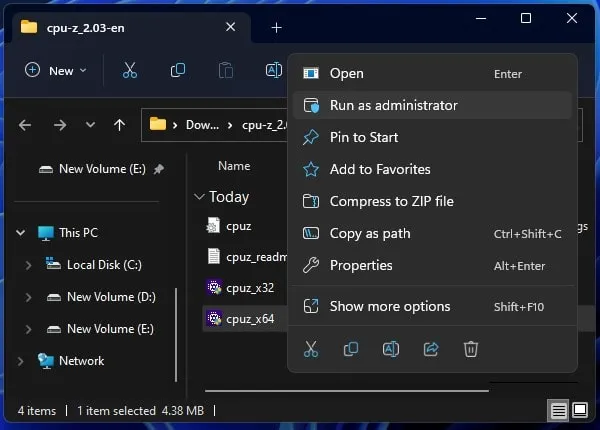Go forward with the right arrow

[x=60, y=125]
